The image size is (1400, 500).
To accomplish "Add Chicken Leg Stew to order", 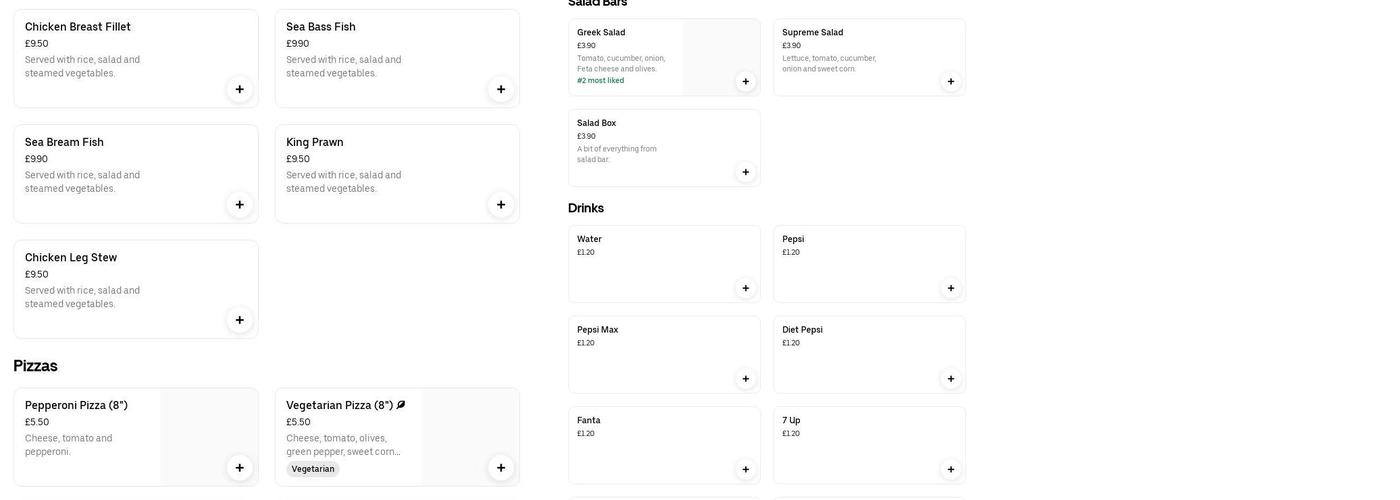I will [240, 320].
